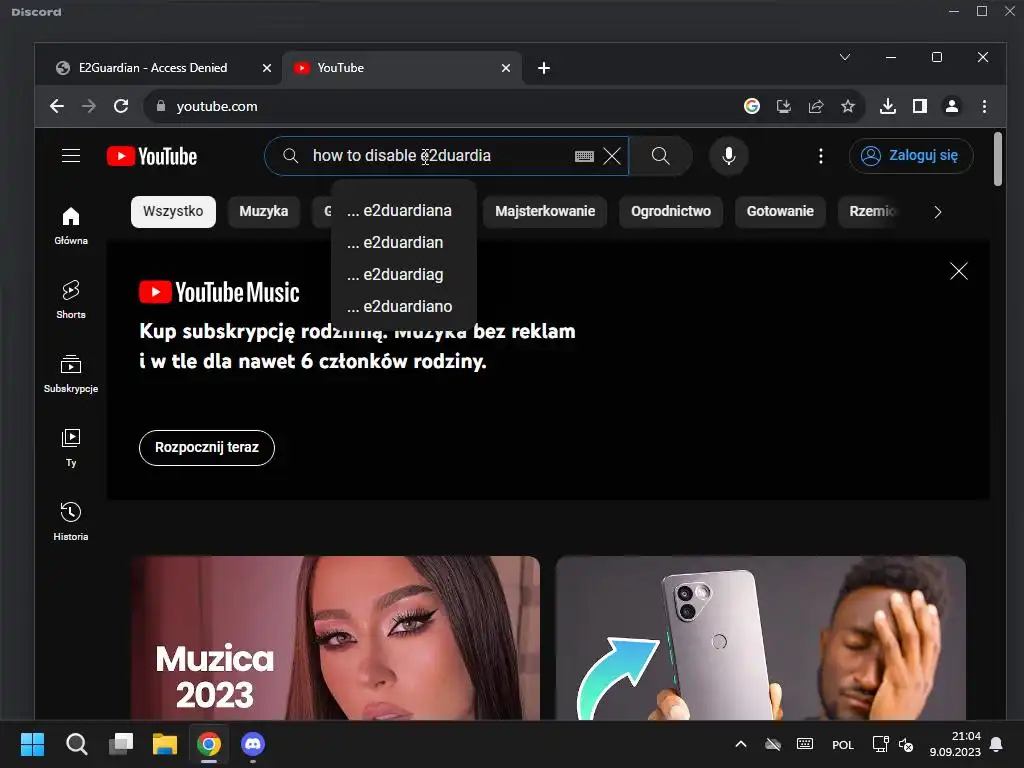Select the Ogrodnictwo filter chip
This screenshot has height=768, width=1024.
click(x=671, y=212)
